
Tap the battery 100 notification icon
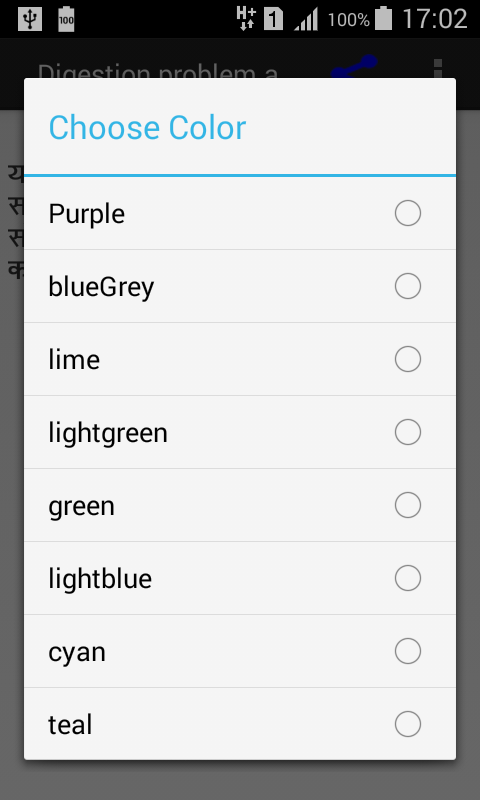point(66,19)
